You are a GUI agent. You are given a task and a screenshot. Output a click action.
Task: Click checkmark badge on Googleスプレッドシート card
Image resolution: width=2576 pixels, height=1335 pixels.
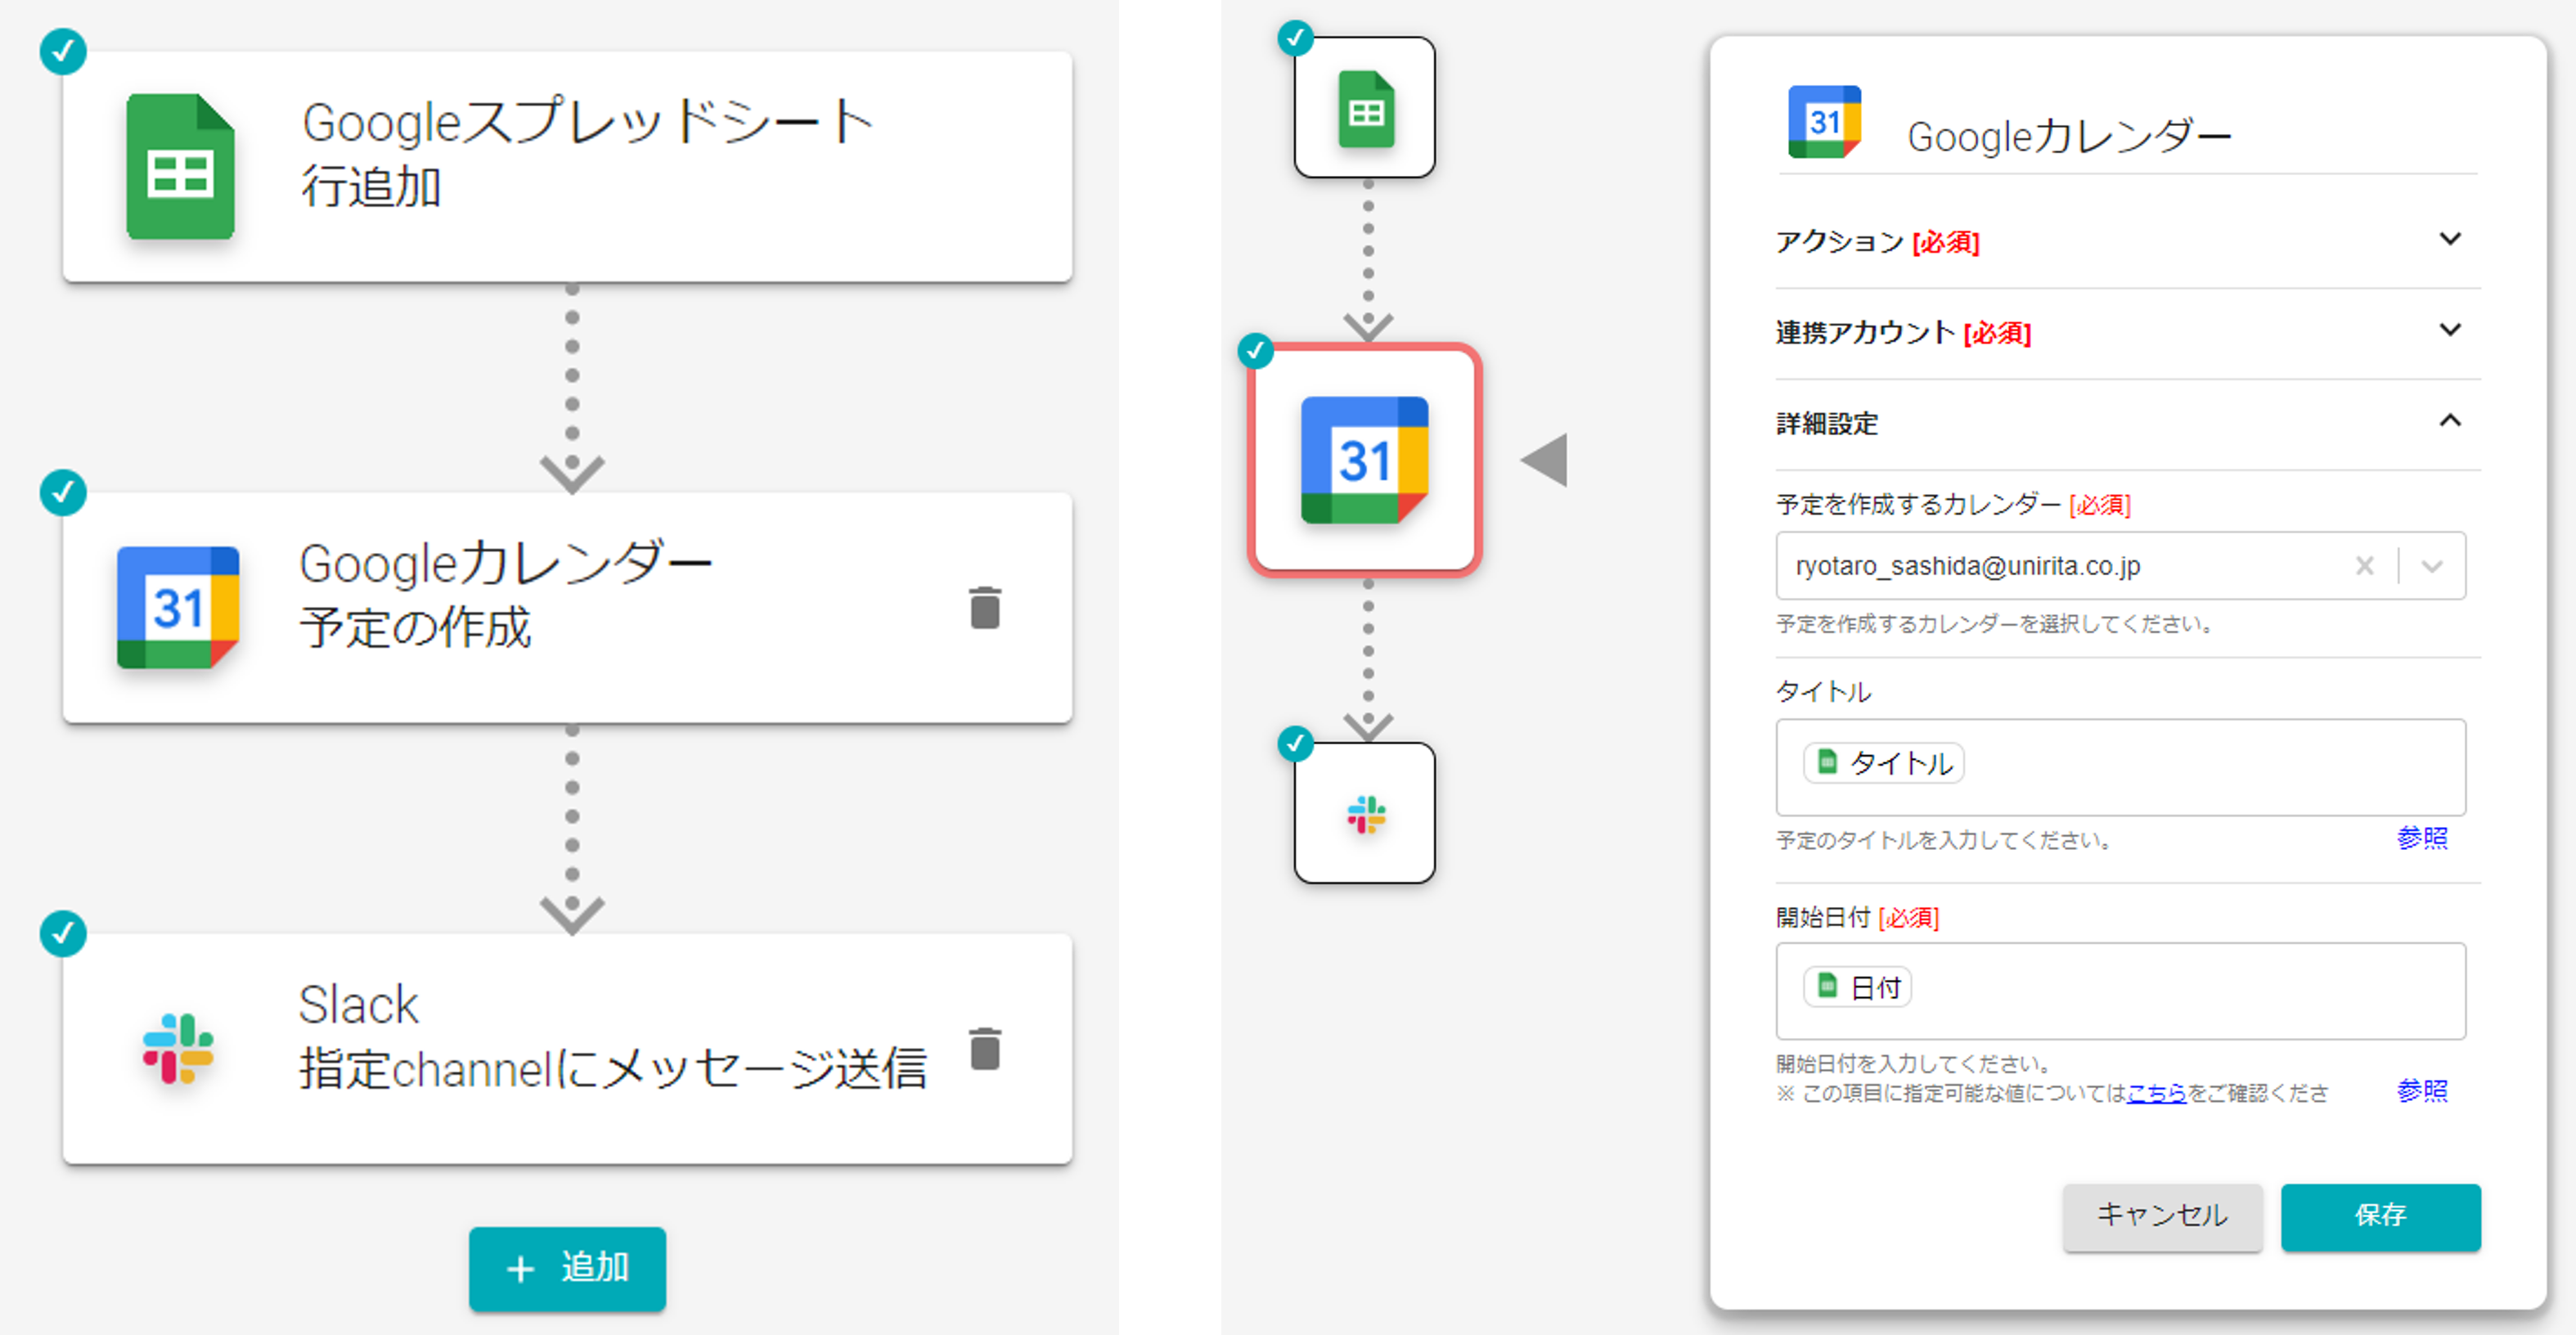click(63, 51)
